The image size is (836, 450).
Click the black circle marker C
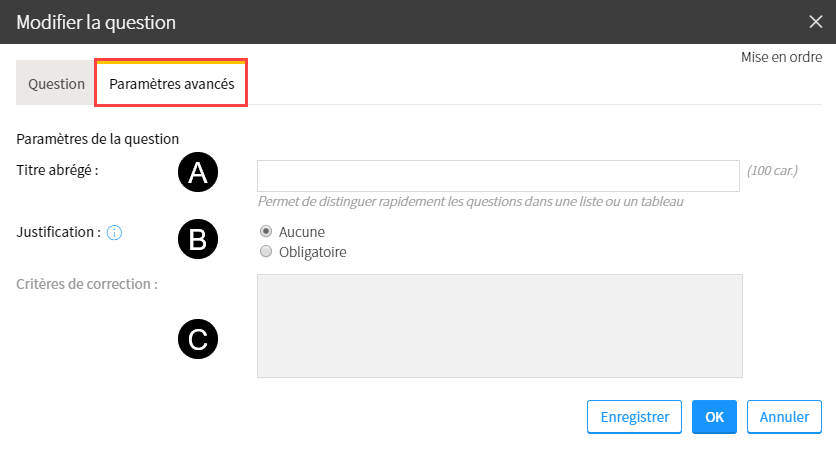coord(198,339)
